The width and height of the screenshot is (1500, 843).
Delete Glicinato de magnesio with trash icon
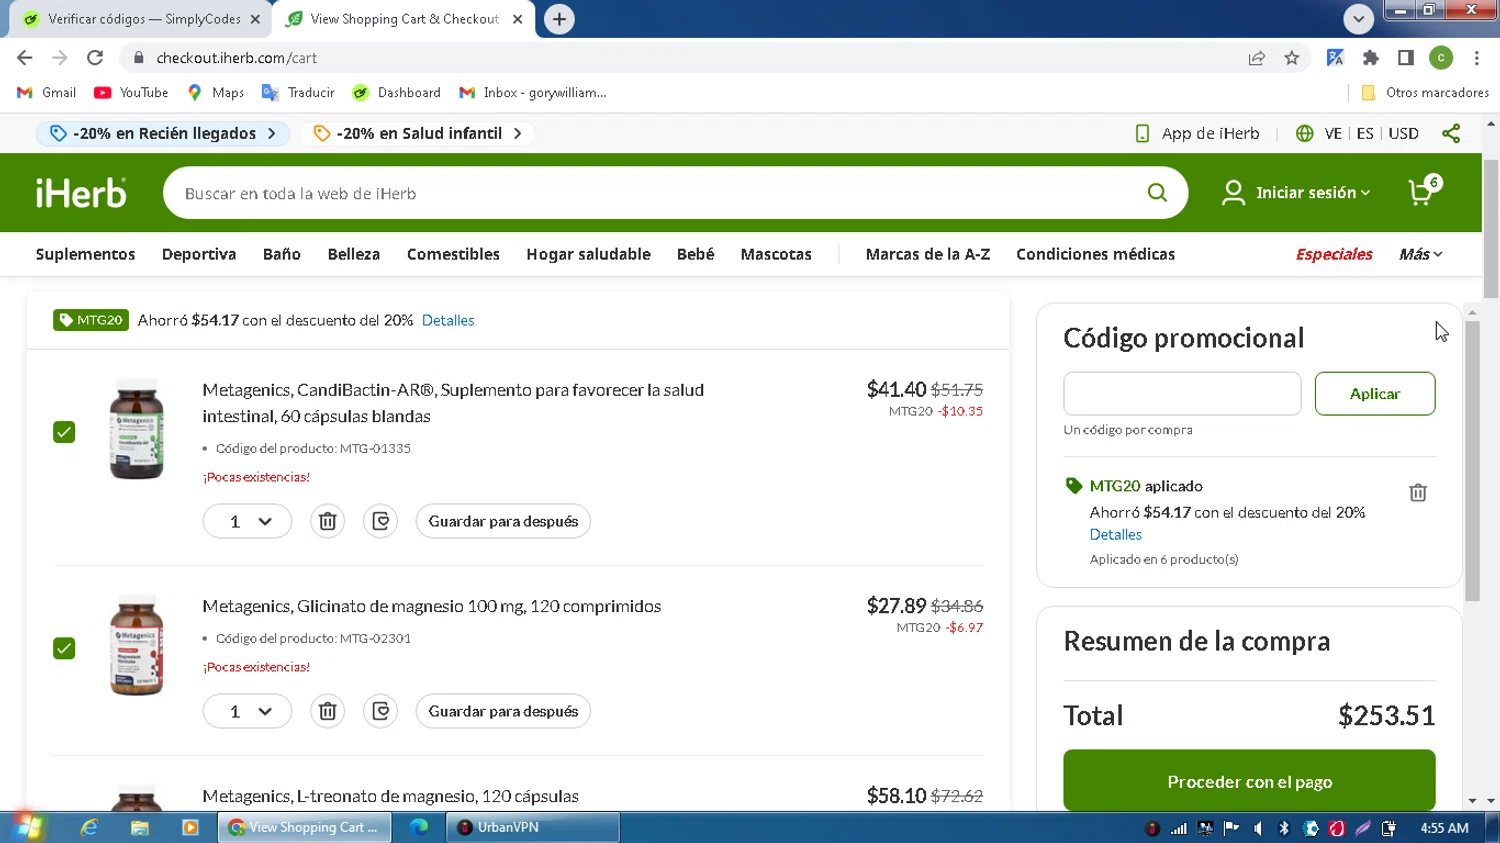point(327,711)
